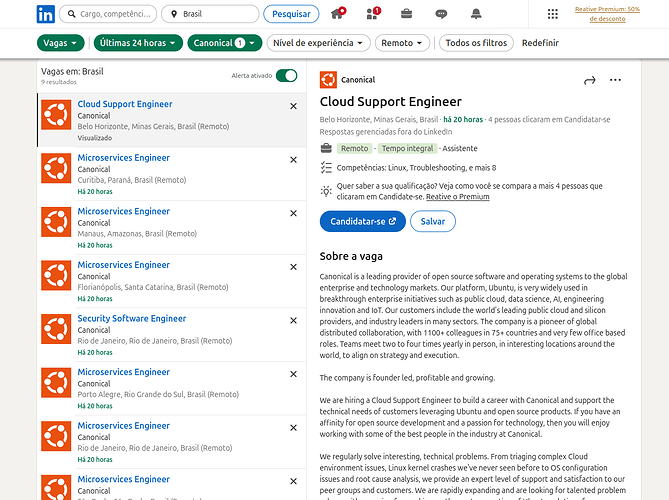669x500 pixels.
Task: Open the Últimas 24 horas dropdown
Action: (139, 43)
